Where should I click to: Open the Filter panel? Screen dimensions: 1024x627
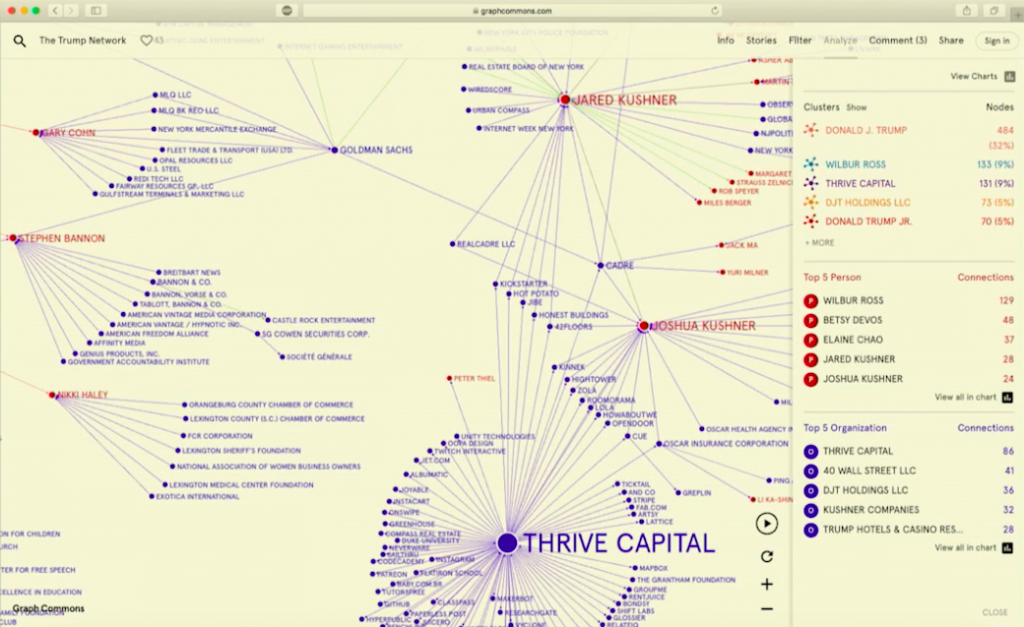coord(800,40)
